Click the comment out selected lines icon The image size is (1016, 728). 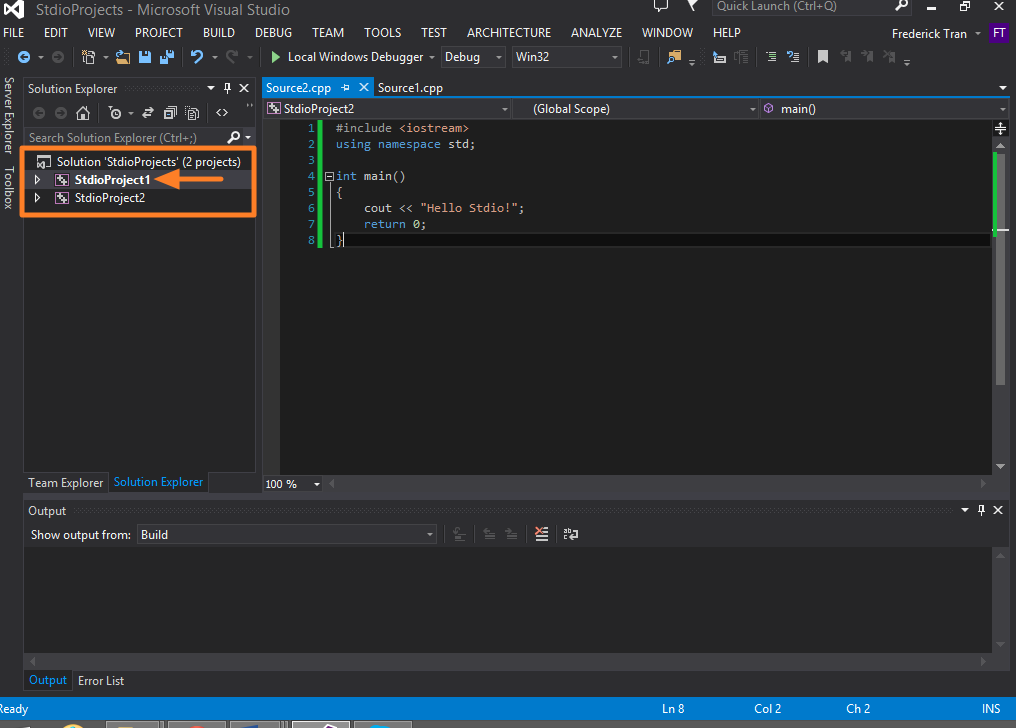pyautogui.click(x=771, y=57)
